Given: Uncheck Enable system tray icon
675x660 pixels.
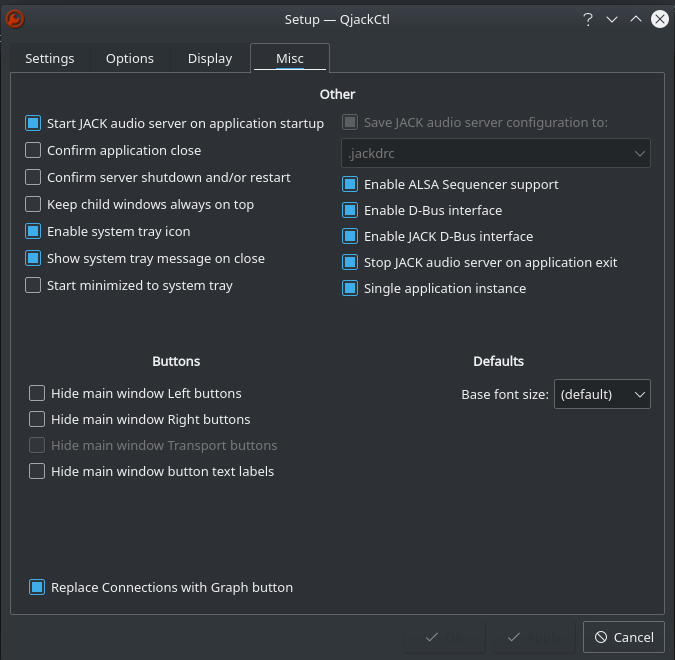Looking at the screenshot, I should click(33, 232).
